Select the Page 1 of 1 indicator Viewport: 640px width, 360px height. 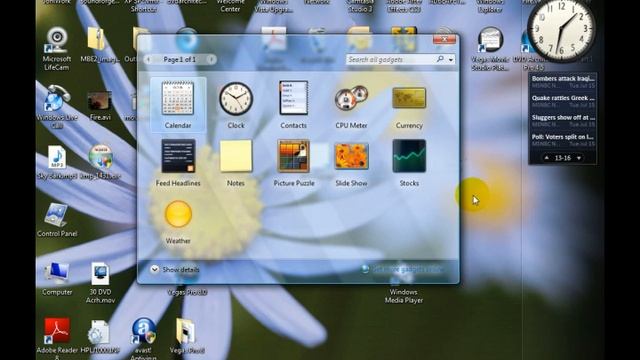[x=180, y=59]
